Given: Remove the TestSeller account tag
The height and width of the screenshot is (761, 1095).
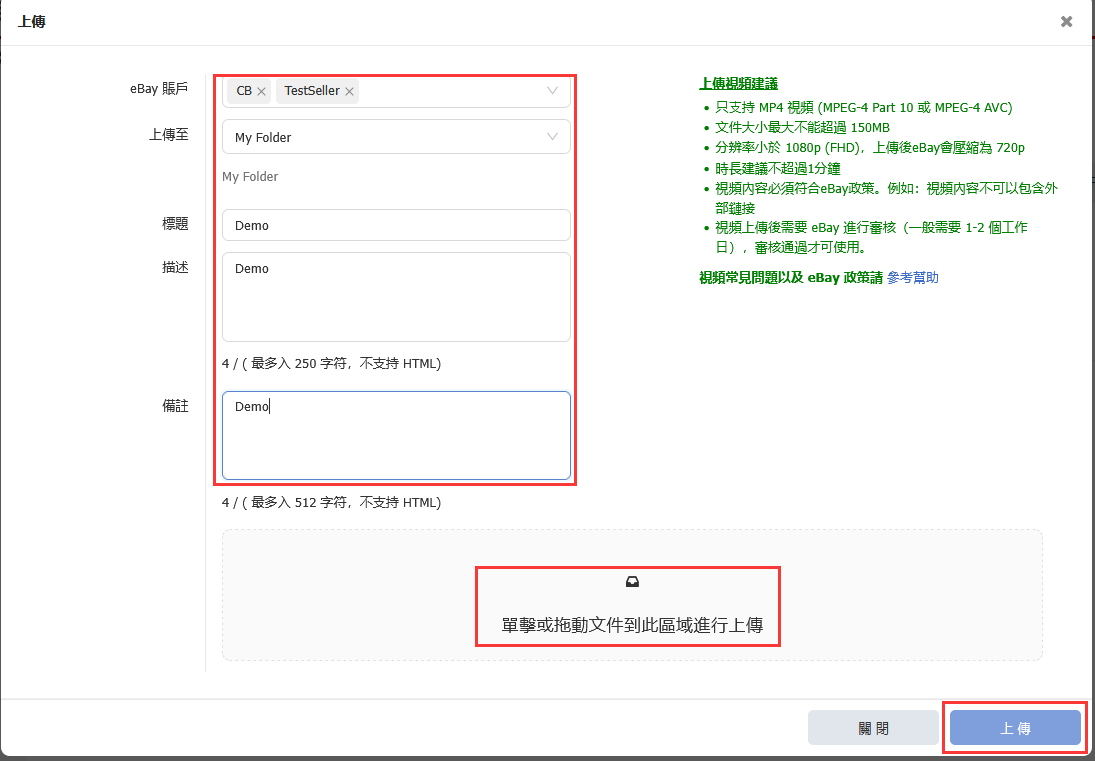Looking at the screenshot, I should (x=349, y=91).
